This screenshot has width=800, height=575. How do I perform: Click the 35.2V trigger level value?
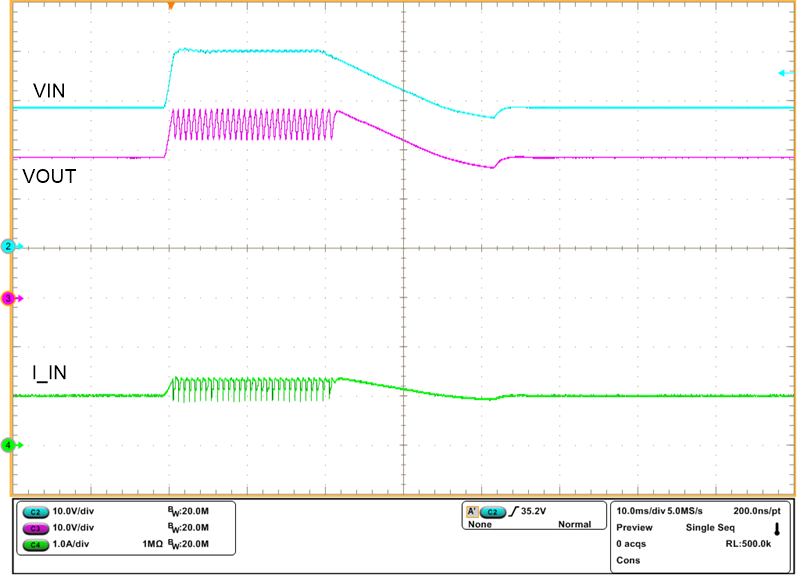click(533, 511)
